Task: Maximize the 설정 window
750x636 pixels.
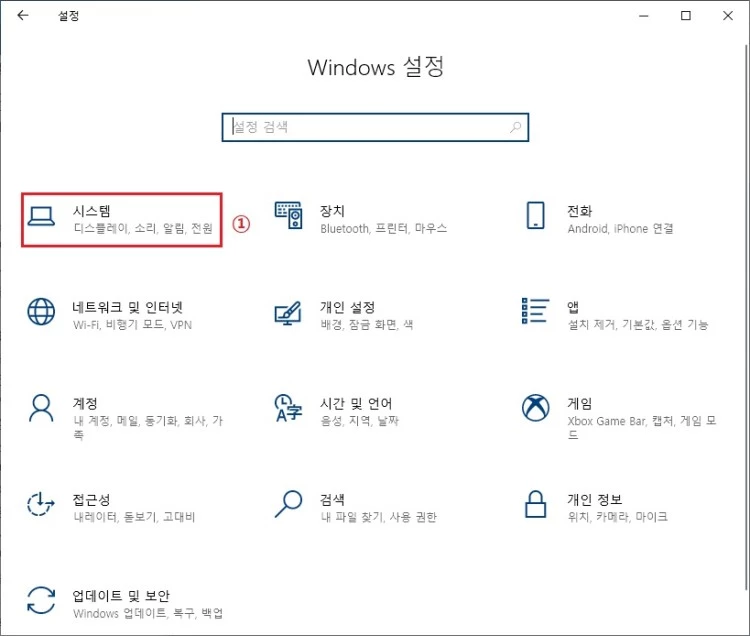Action: (686, 16)
